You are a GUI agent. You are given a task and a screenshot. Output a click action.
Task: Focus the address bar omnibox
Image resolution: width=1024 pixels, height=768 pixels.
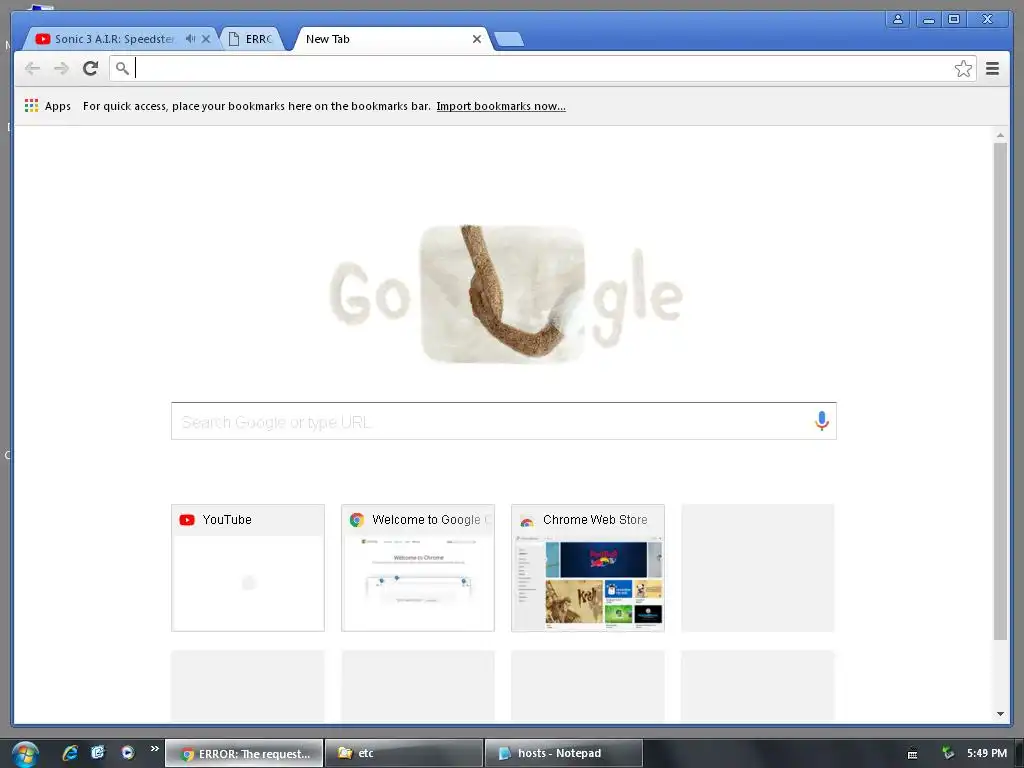(542, 69)
